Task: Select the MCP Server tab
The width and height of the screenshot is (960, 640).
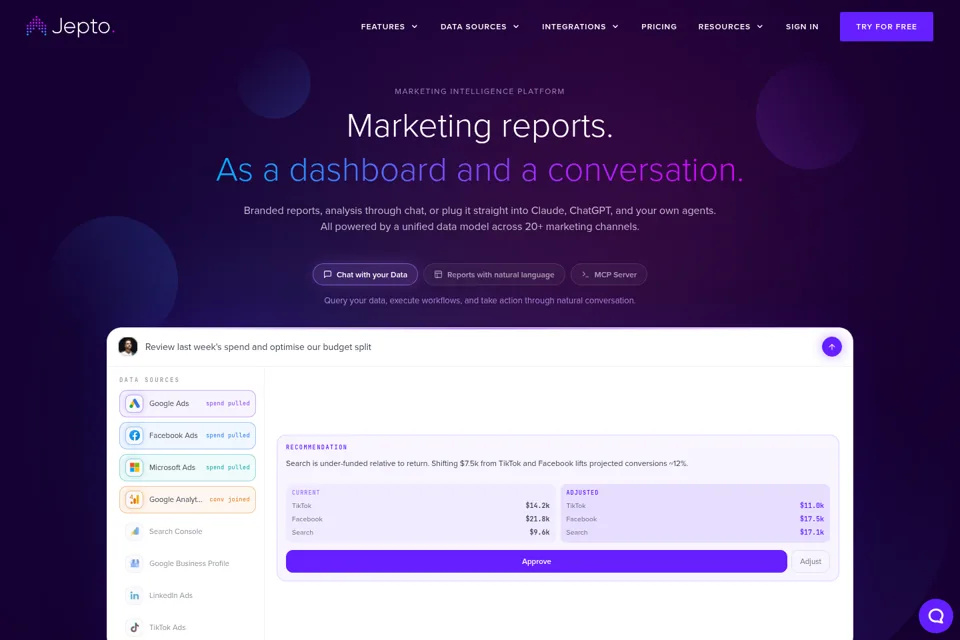Action: coord(609,274)
